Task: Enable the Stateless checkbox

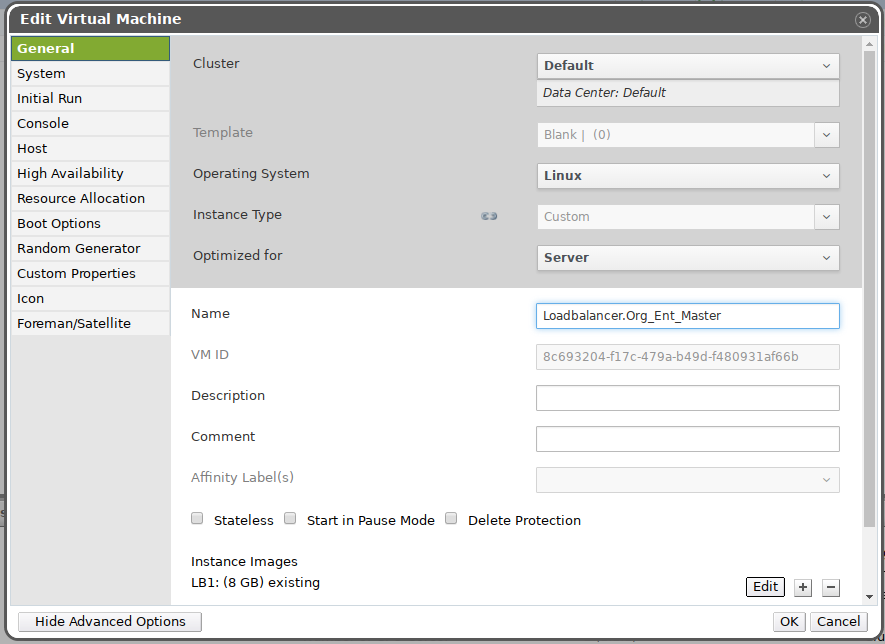Action: pos(197,518)
